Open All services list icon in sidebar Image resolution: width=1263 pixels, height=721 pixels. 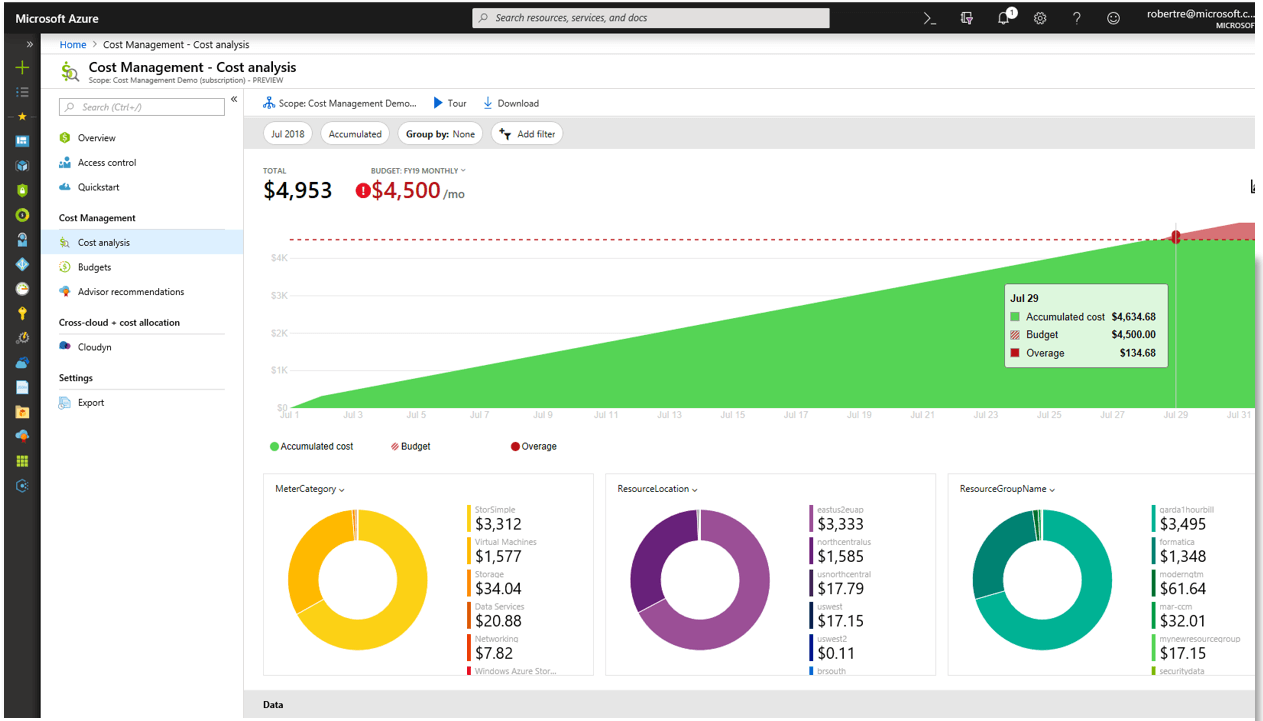(22, 92)
